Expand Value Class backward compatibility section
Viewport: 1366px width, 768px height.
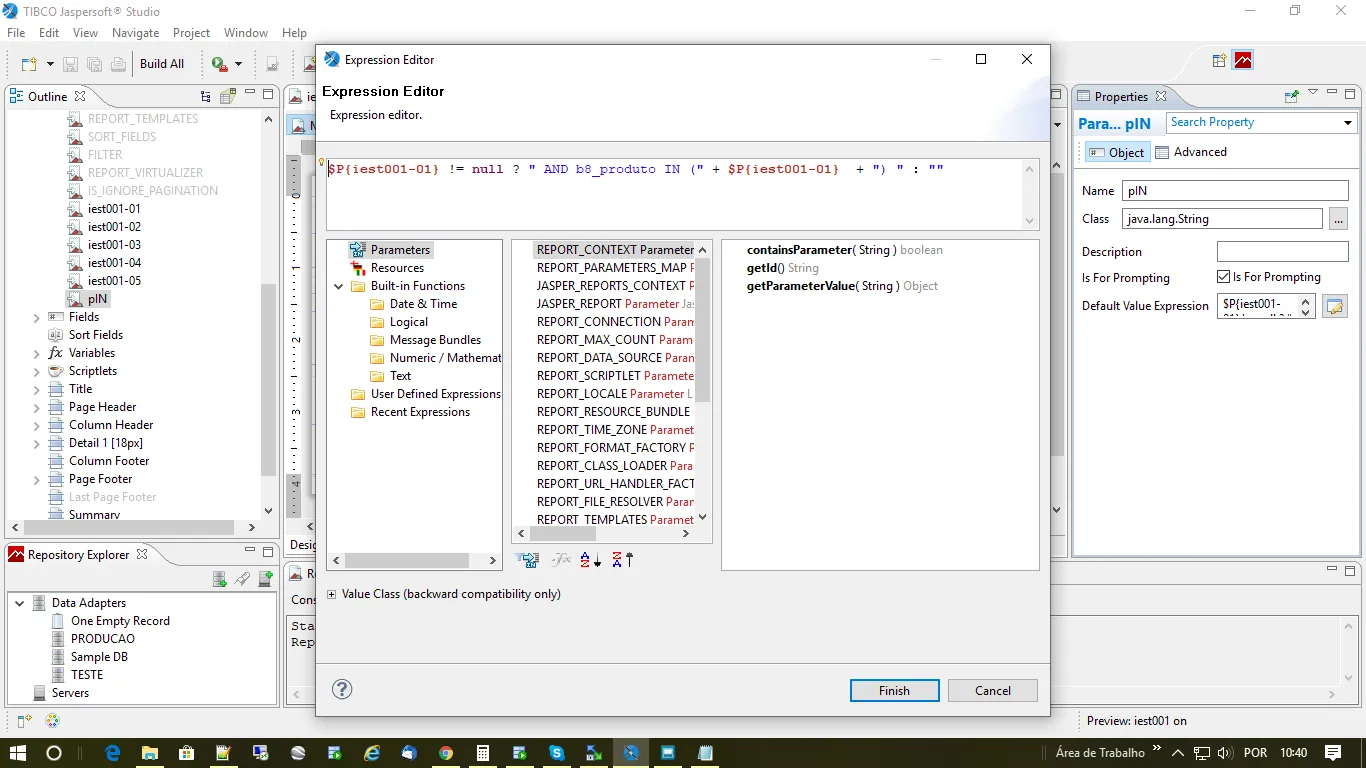click(332, 594)
